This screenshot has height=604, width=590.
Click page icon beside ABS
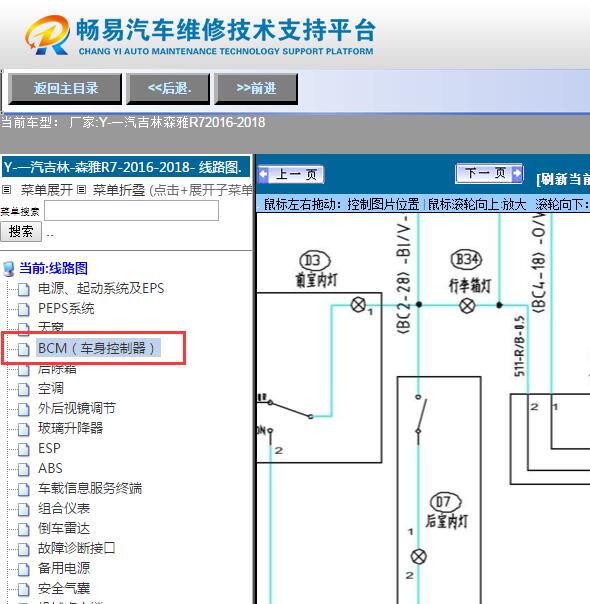[x=23, y=469]
